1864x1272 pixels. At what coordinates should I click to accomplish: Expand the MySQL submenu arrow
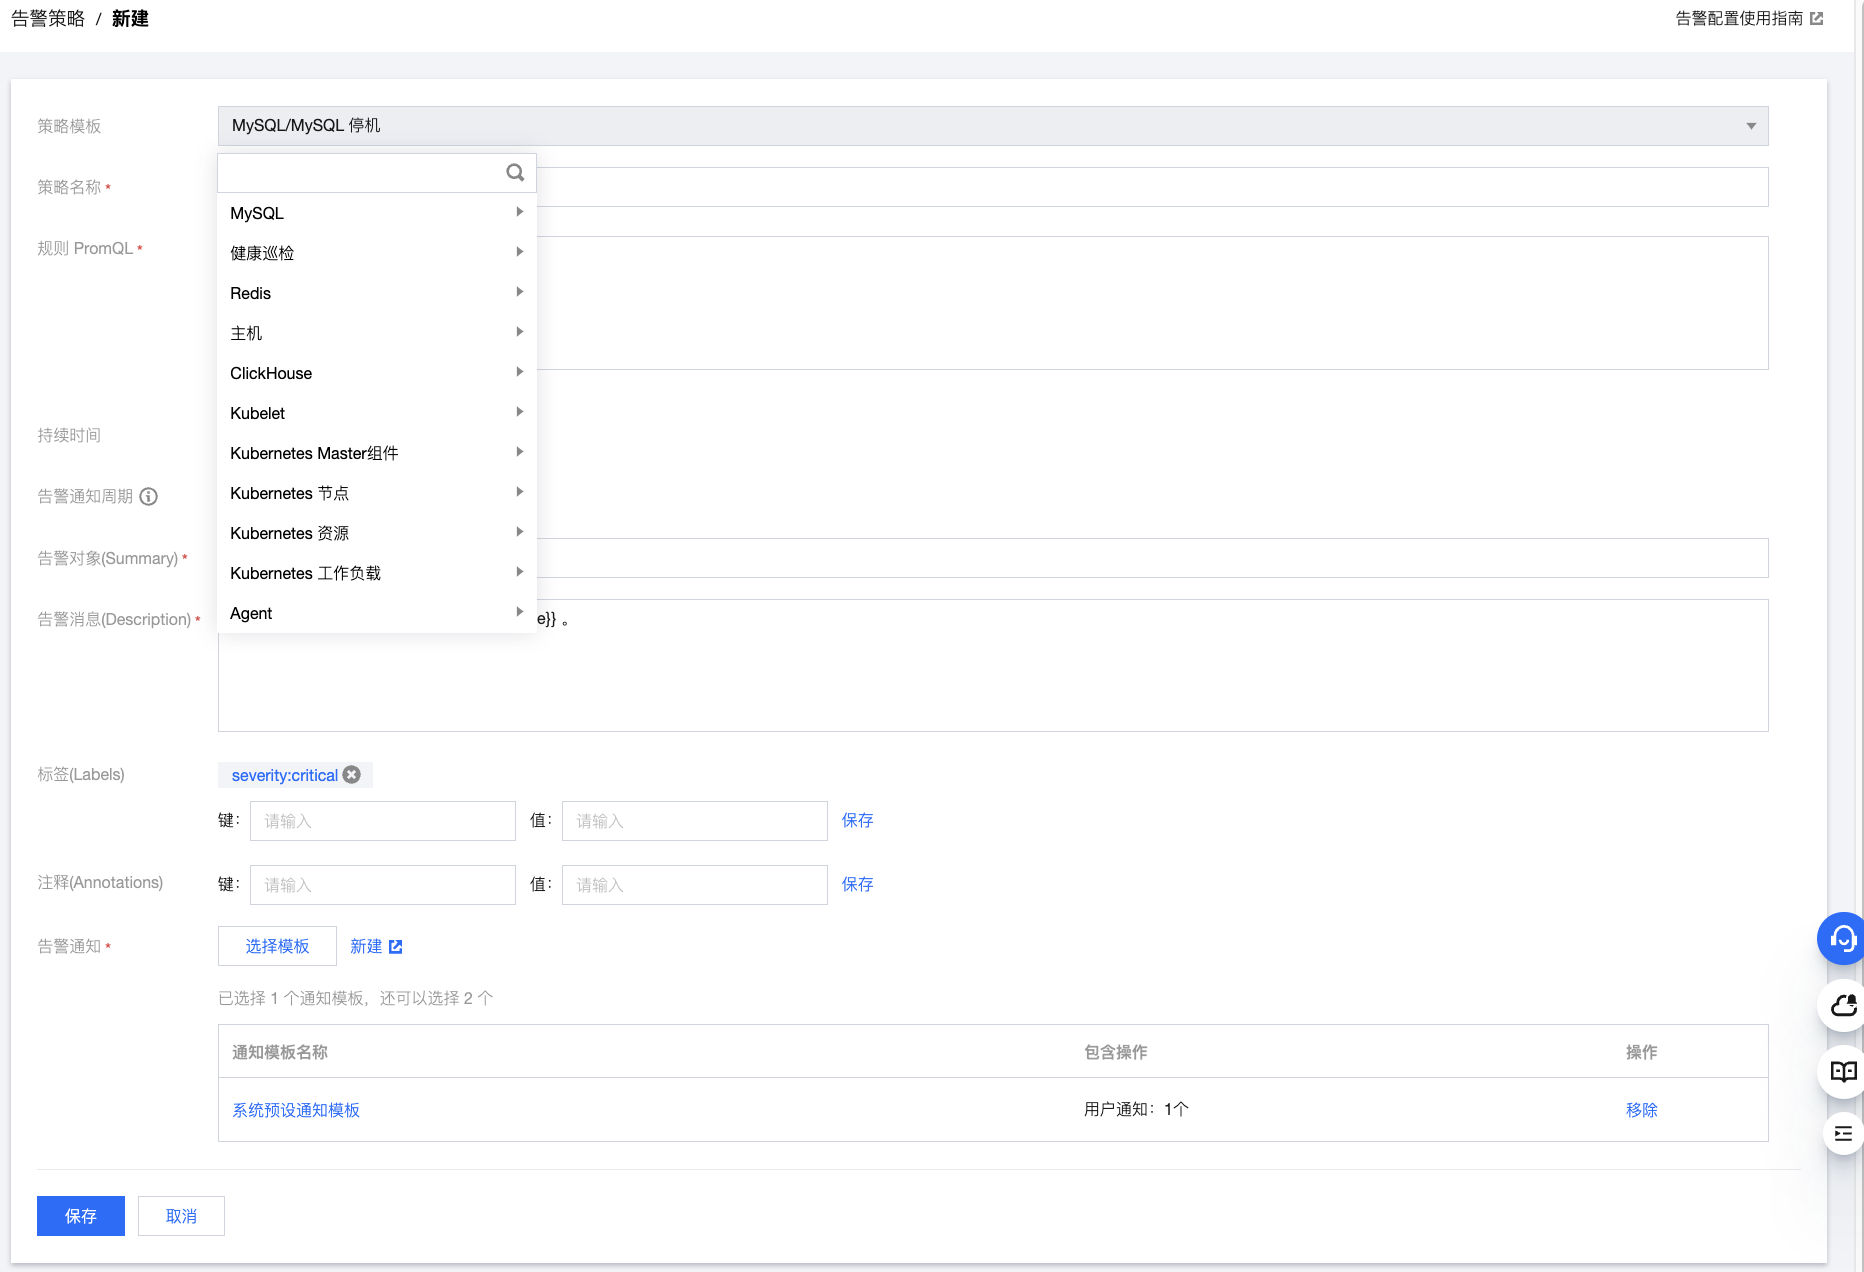point(520,212)
